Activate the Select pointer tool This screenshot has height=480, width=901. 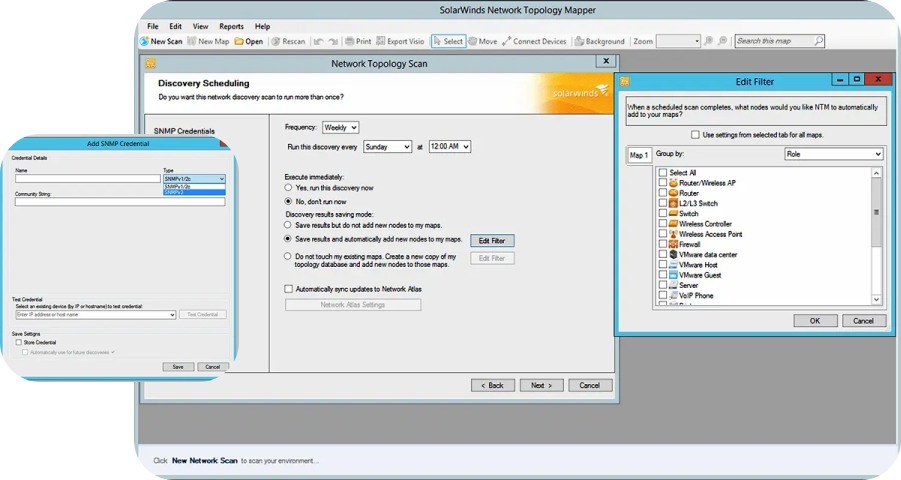[x=448, y=41]
